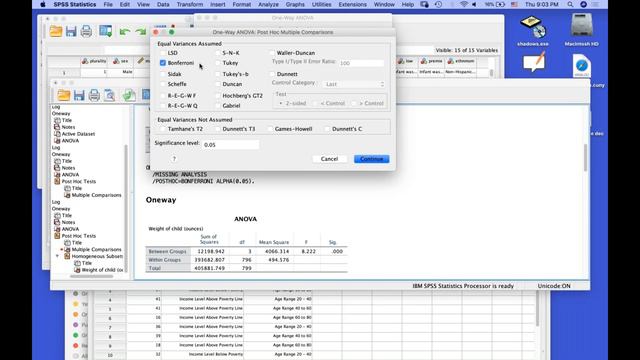640x360 pixels.
Task: Check Dunnett's C option
Action: [x=327, y=129]
